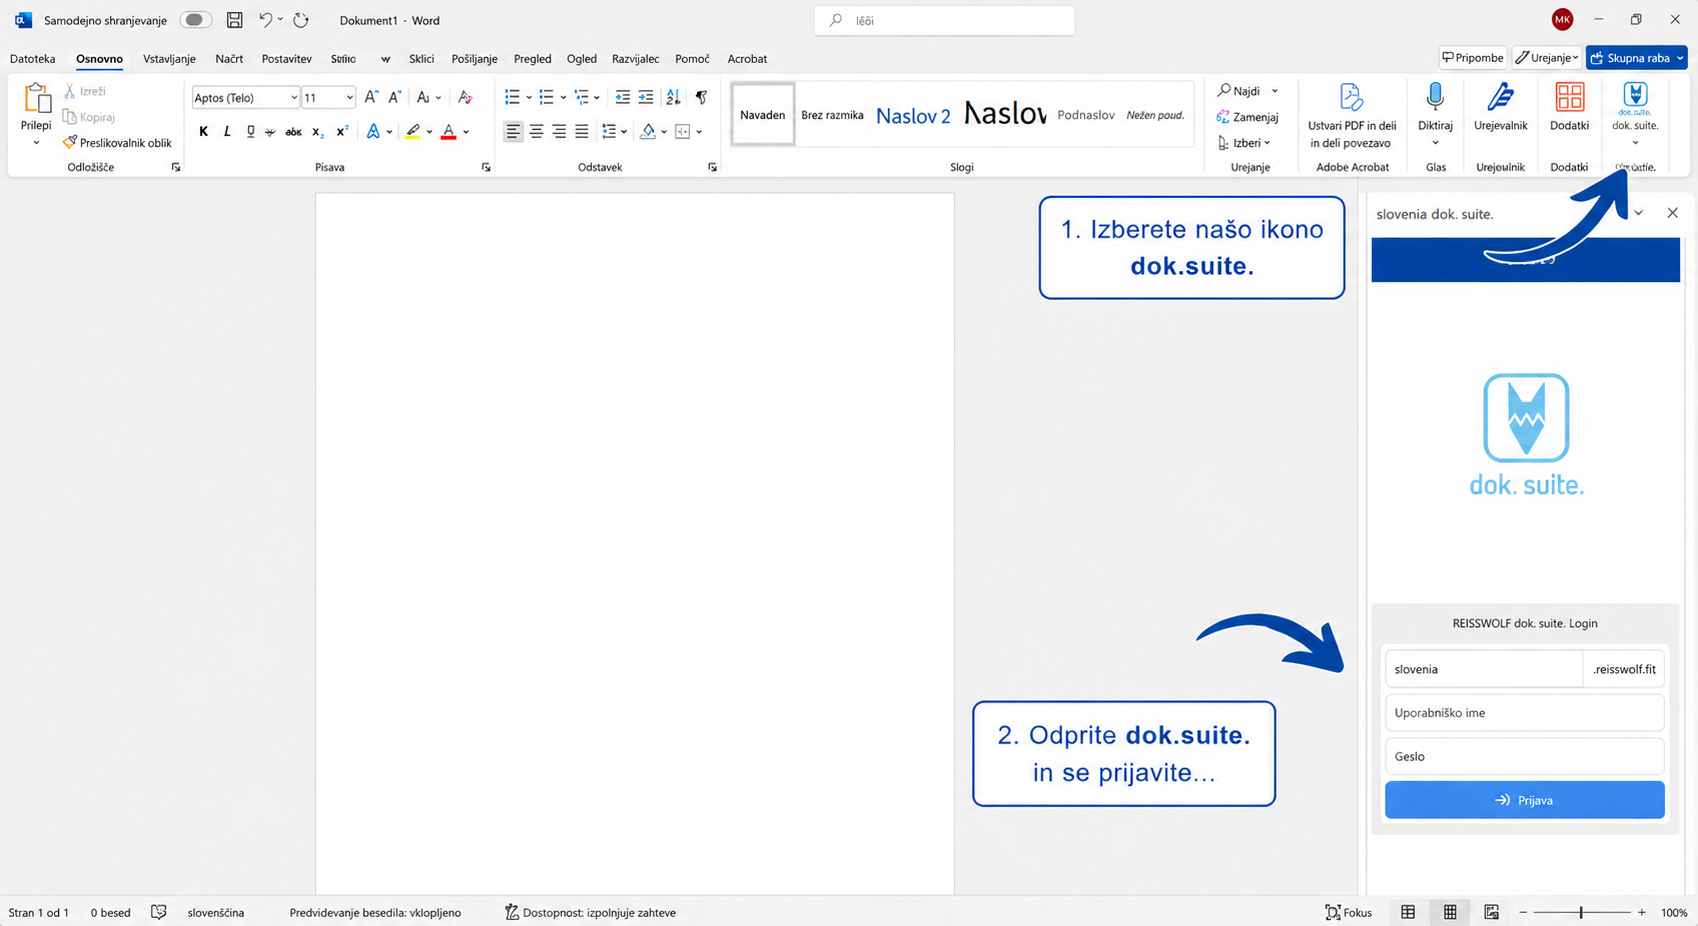This screenshot has height=926, width=1698.
Task: Redo the last action
Action: coord(301,20)
